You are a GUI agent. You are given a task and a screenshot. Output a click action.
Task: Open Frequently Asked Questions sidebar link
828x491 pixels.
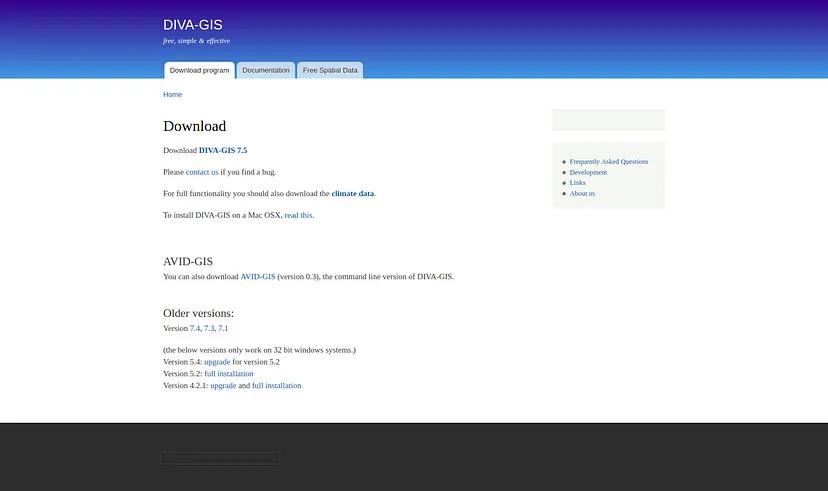pyautogui.click(x=608, y=162)
